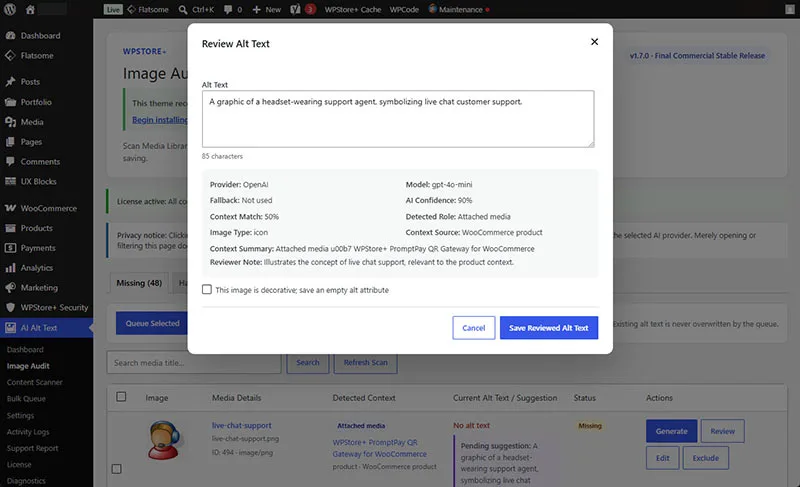Open Bulk Queue submenu item

tap(26, 399)
